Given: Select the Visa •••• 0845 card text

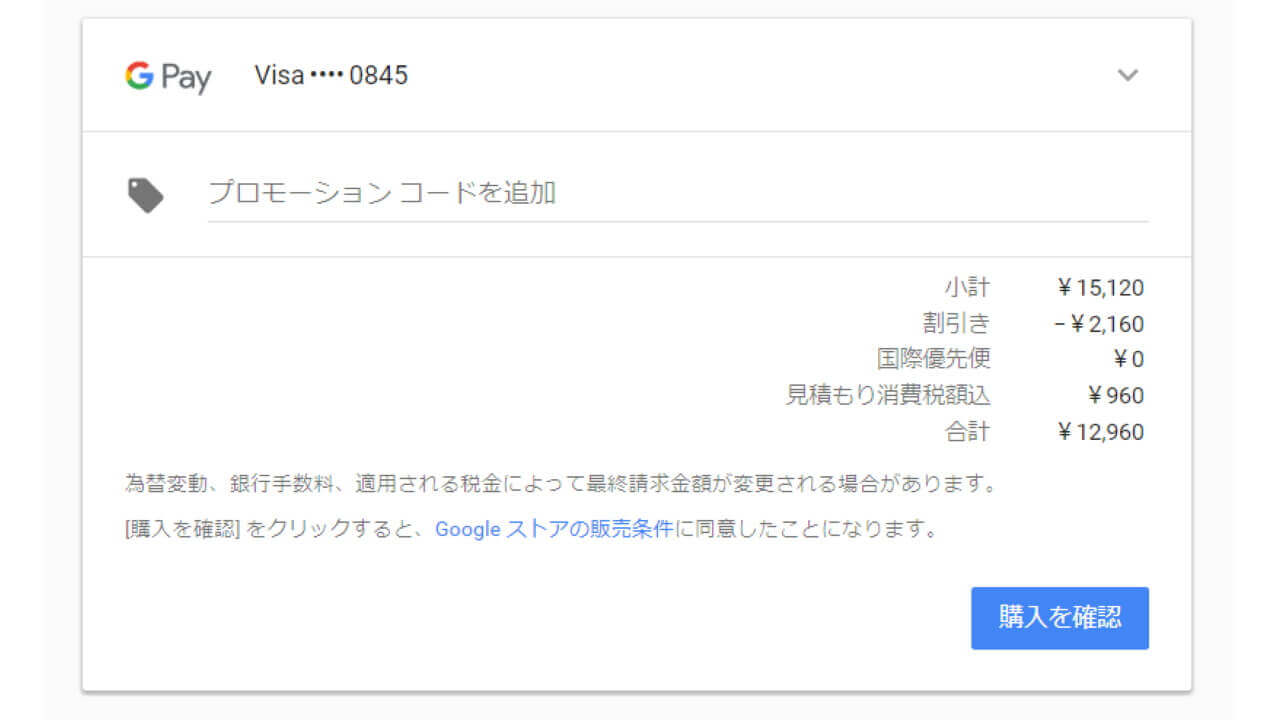Looking at the screenshot, I should pyautogui.click(x=331, y=76).
